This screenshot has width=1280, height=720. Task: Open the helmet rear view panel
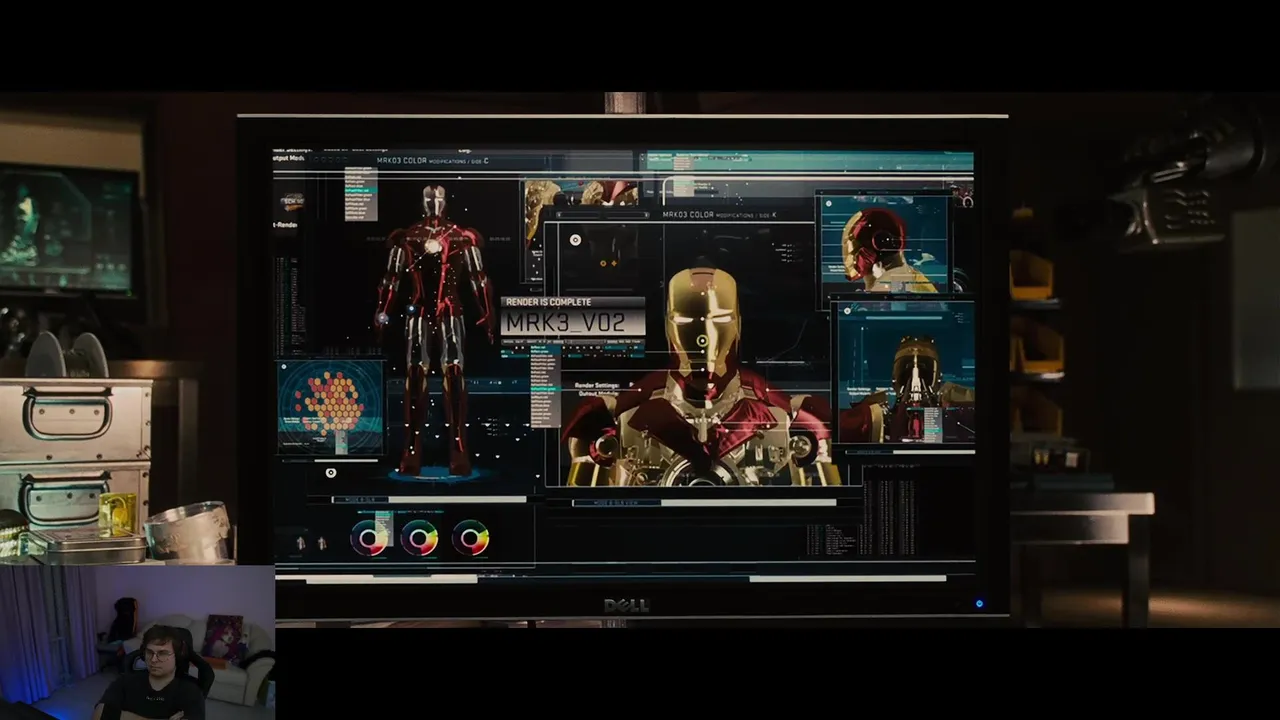905,373
